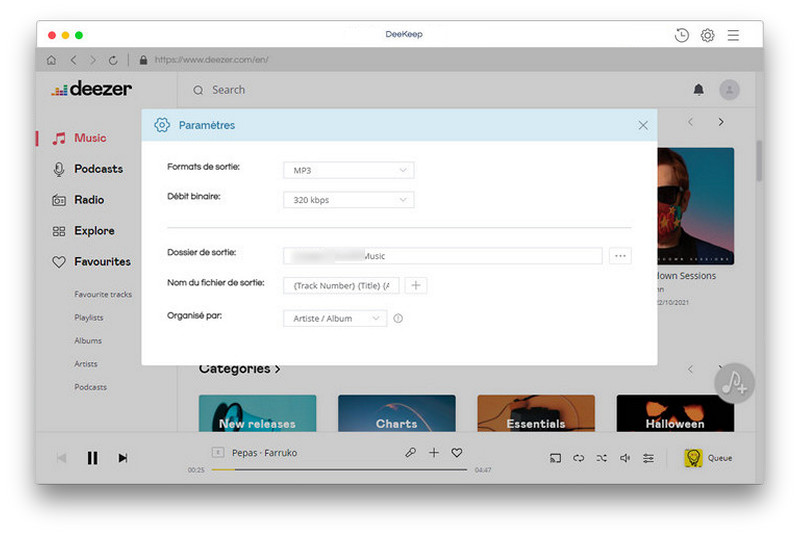Open the Queue panel
This screenshot has height=536, width=800.
coord(708,458)
